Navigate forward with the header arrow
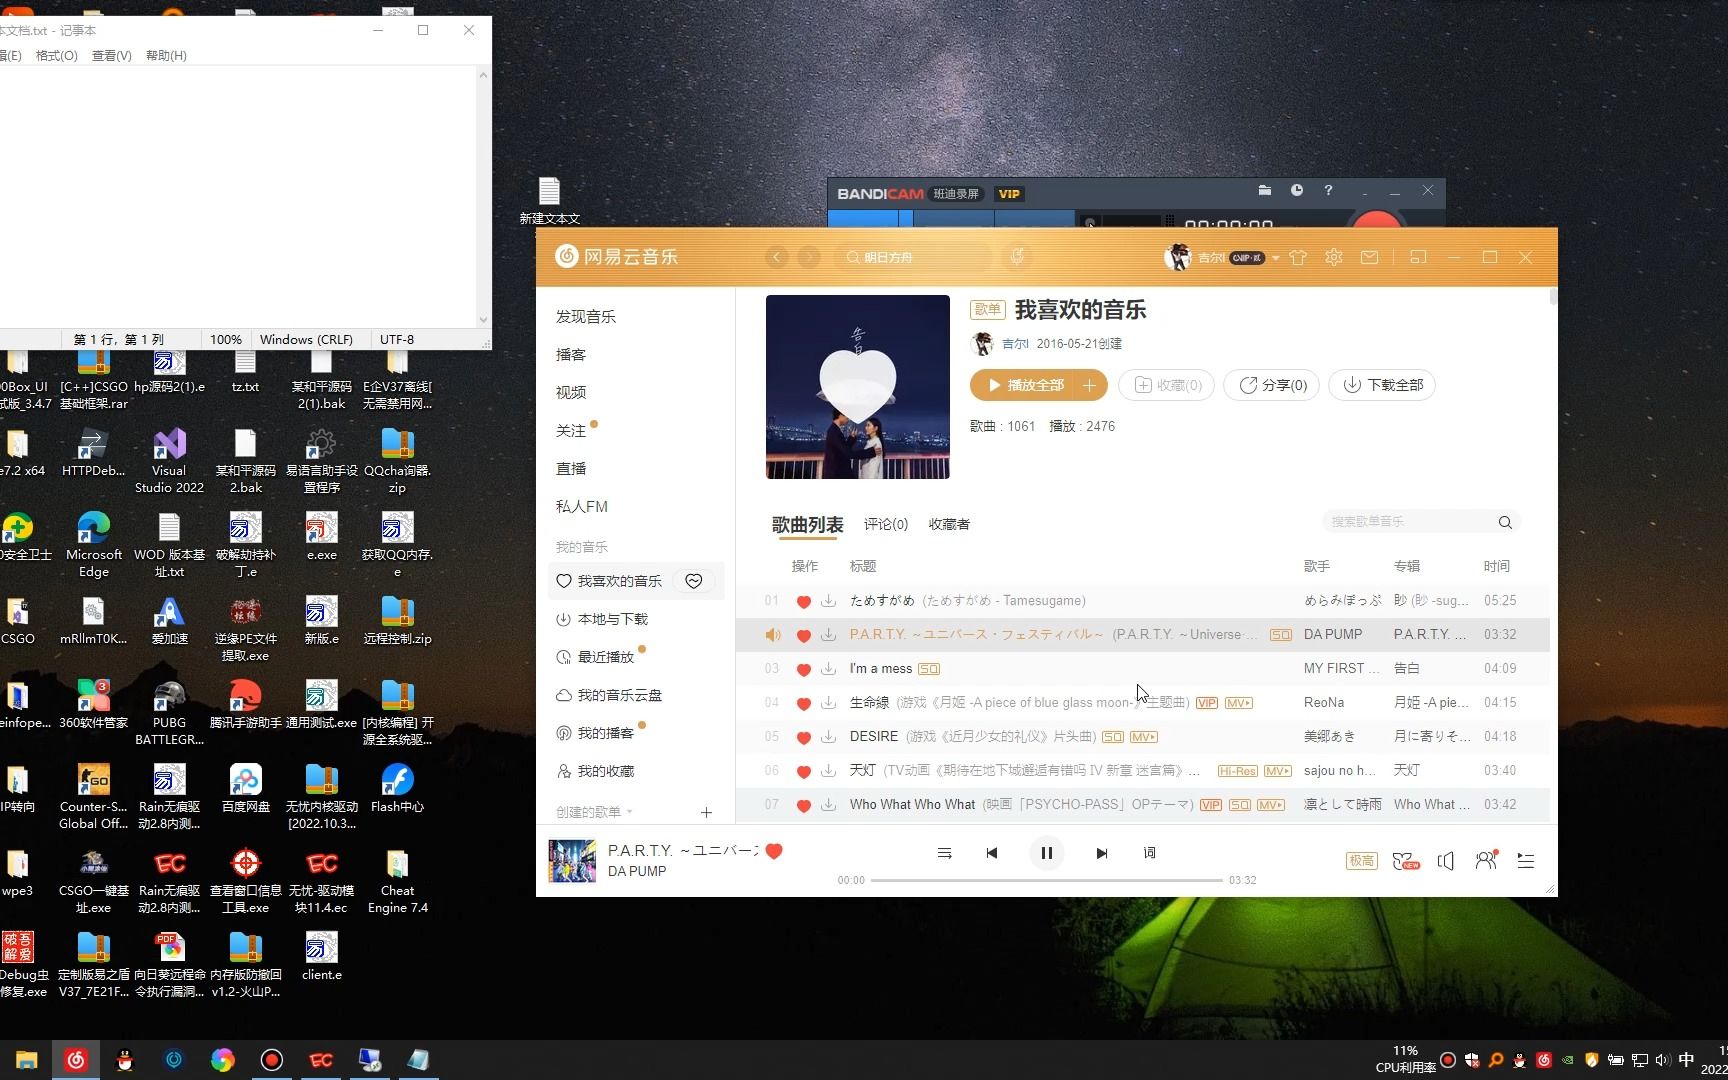 (x=809, y=257)
